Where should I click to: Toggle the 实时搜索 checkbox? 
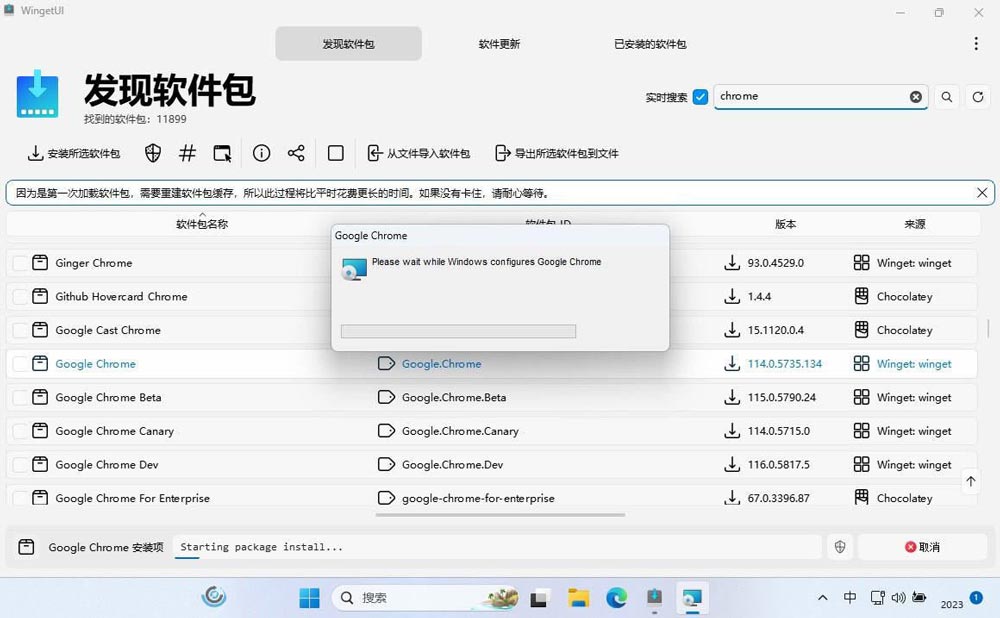point(700,97)
